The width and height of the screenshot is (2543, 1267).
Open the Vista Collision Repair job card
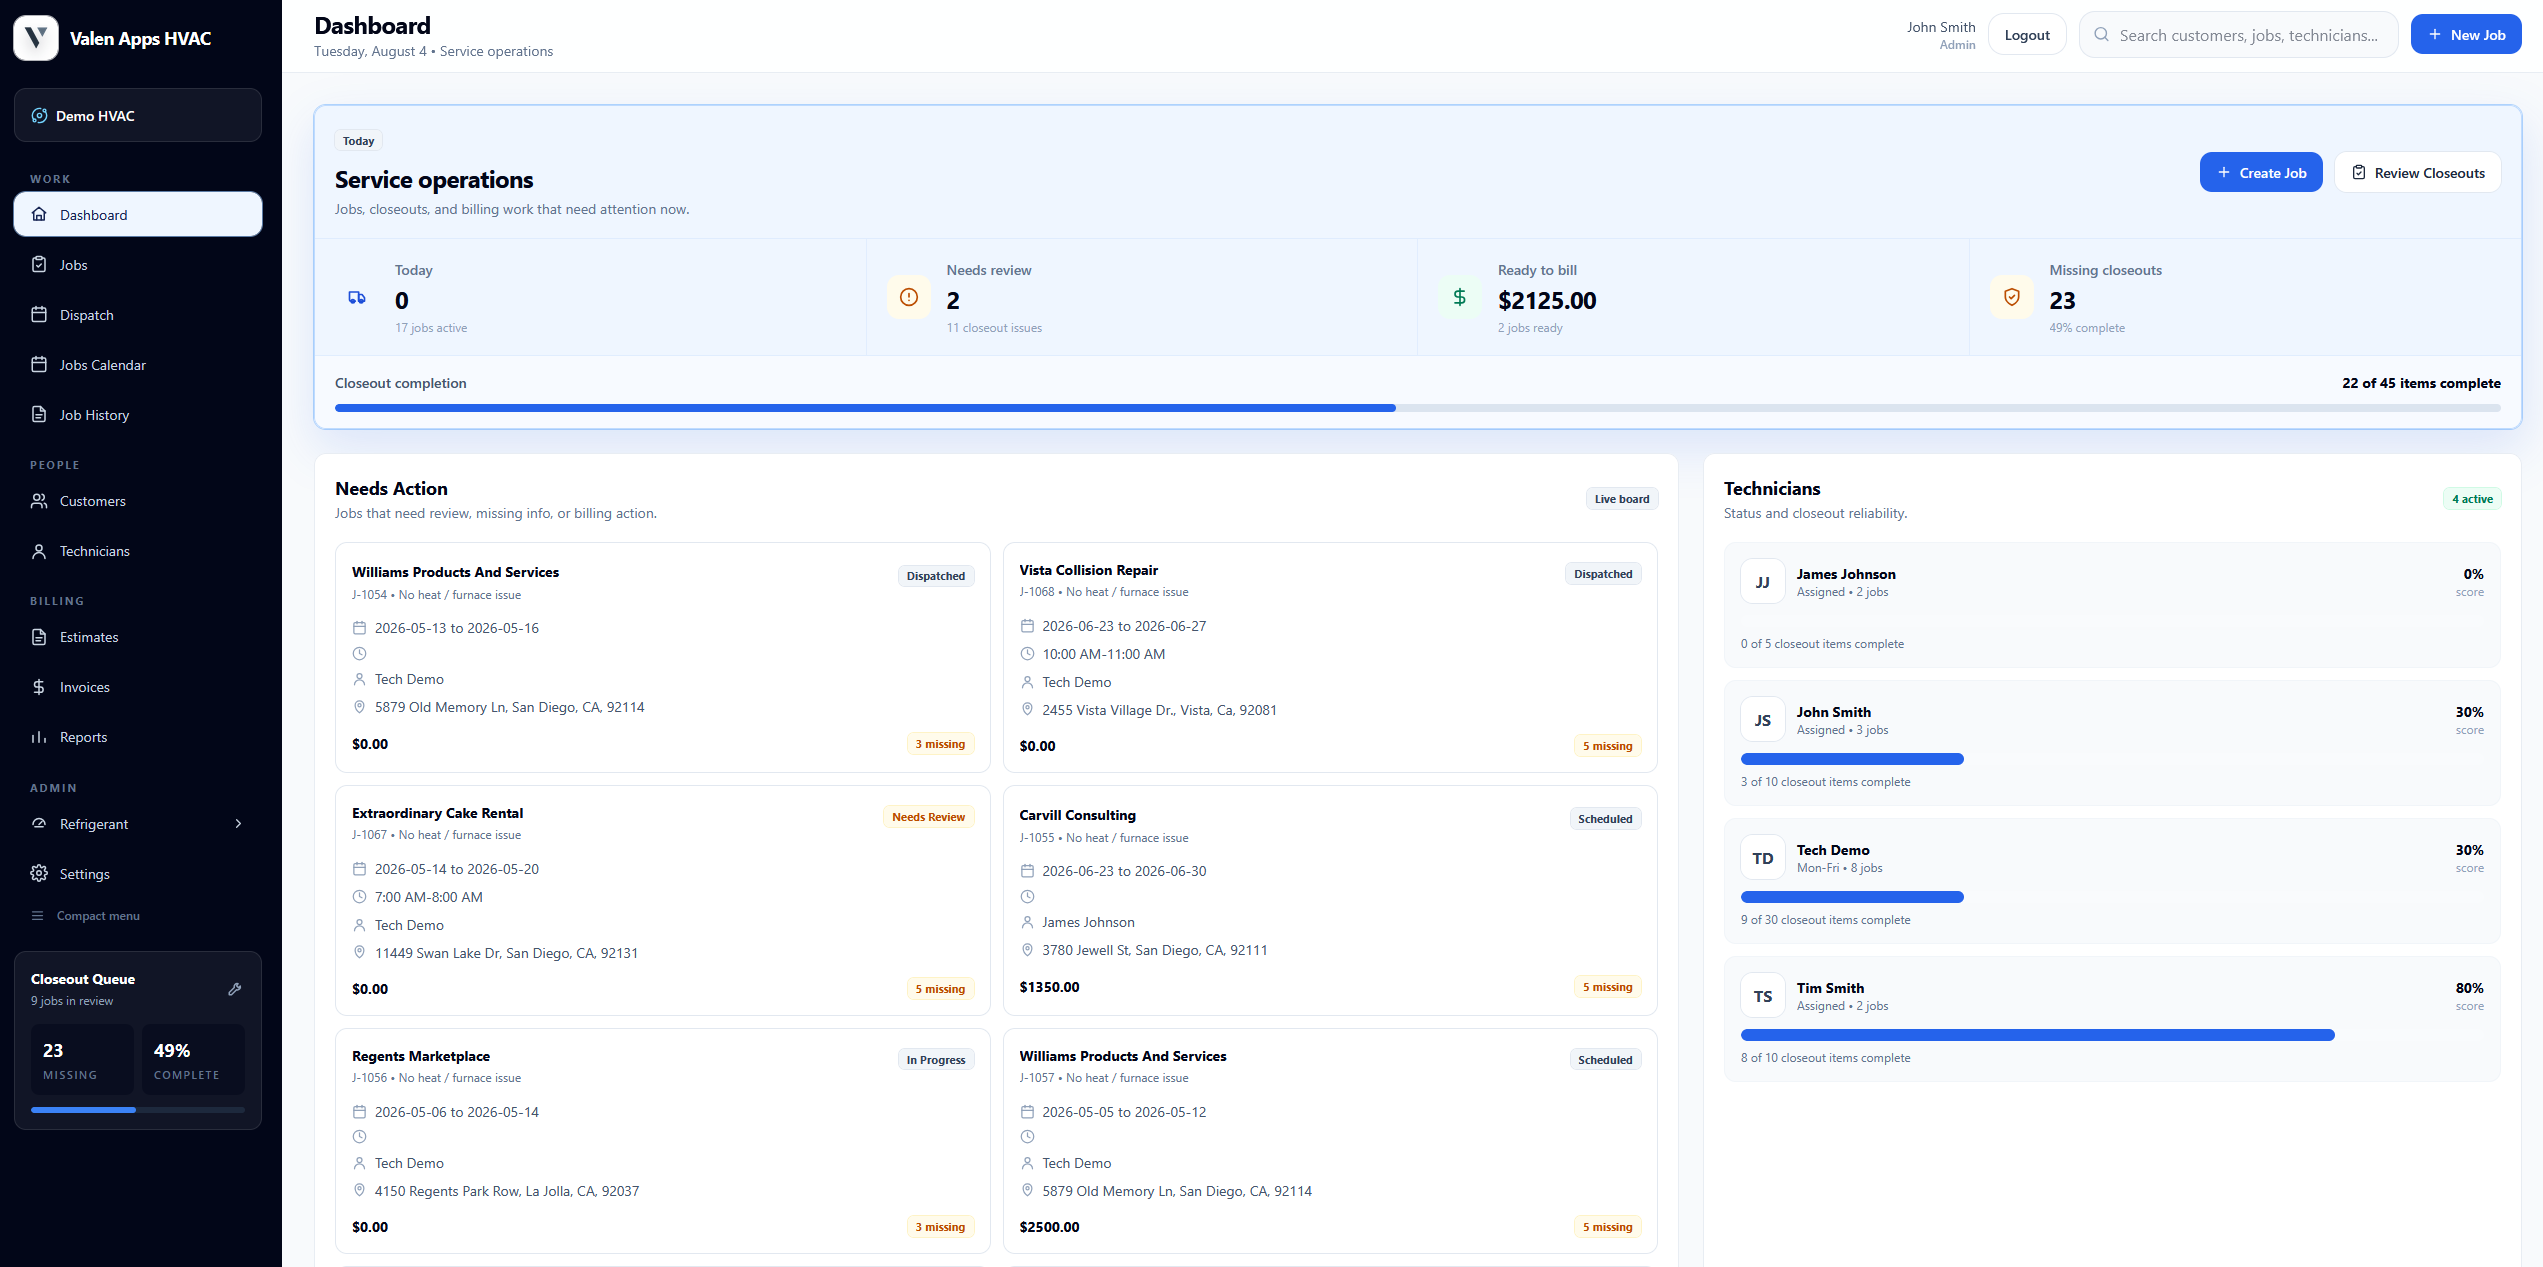[x=1330, y=657]
